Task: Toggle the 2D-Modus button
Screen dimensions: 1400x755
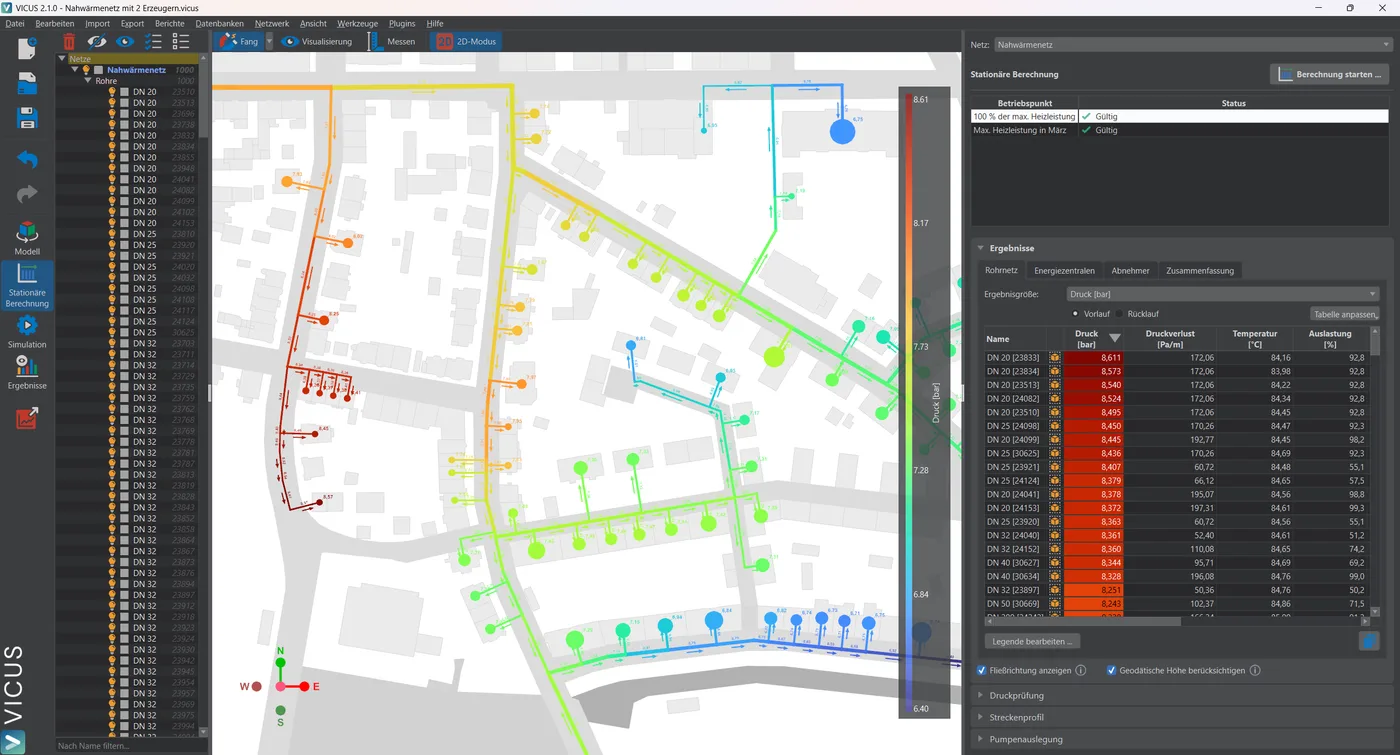Action: click(465, 41)
